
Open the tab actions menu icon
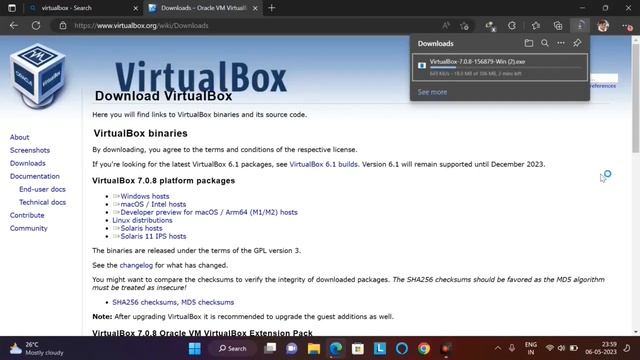[12, 8]
